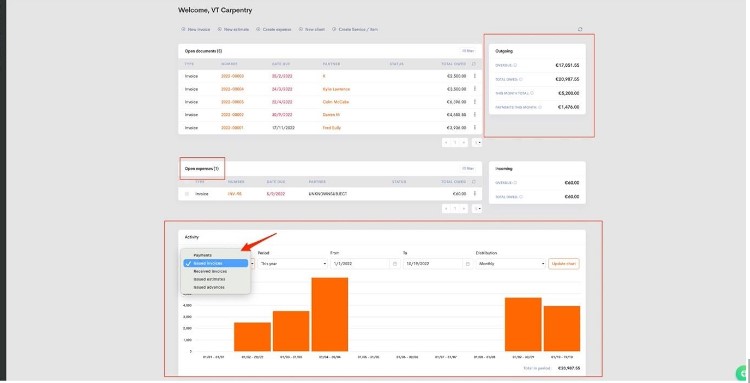Image resolution: width=750 pixels, height=383 pixels.
Task: Click info icon beside Payments this month
Action: (x=540, y=107)
